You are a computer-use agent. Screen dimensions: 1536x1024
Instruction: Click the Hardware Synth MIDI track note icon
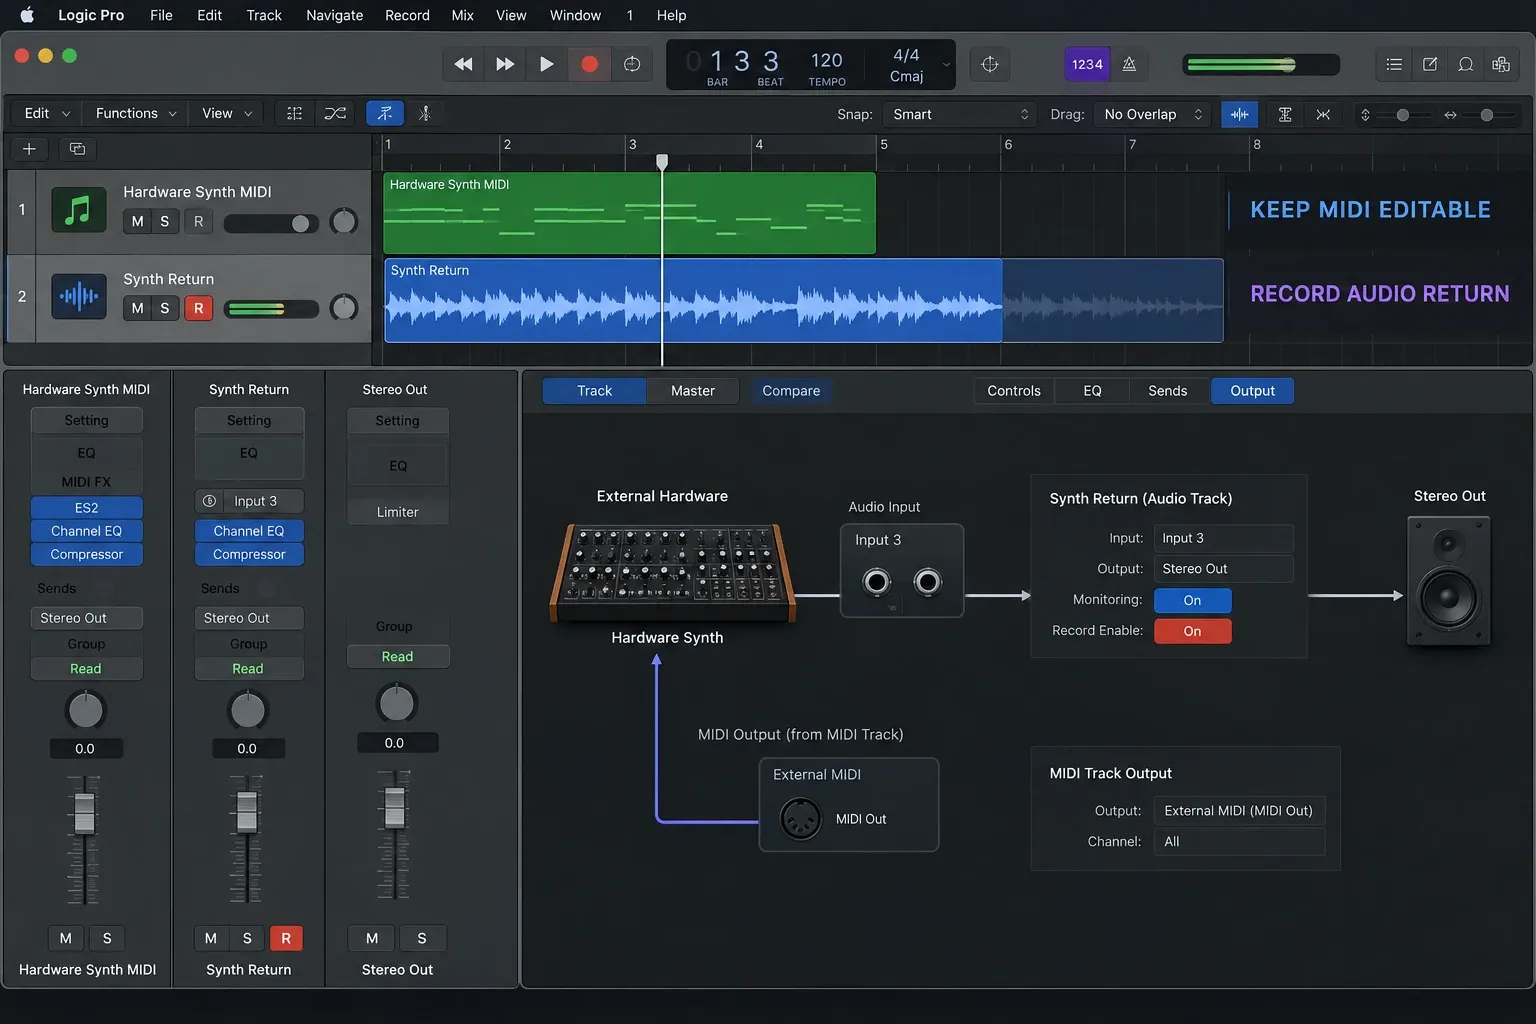(78, 210)
